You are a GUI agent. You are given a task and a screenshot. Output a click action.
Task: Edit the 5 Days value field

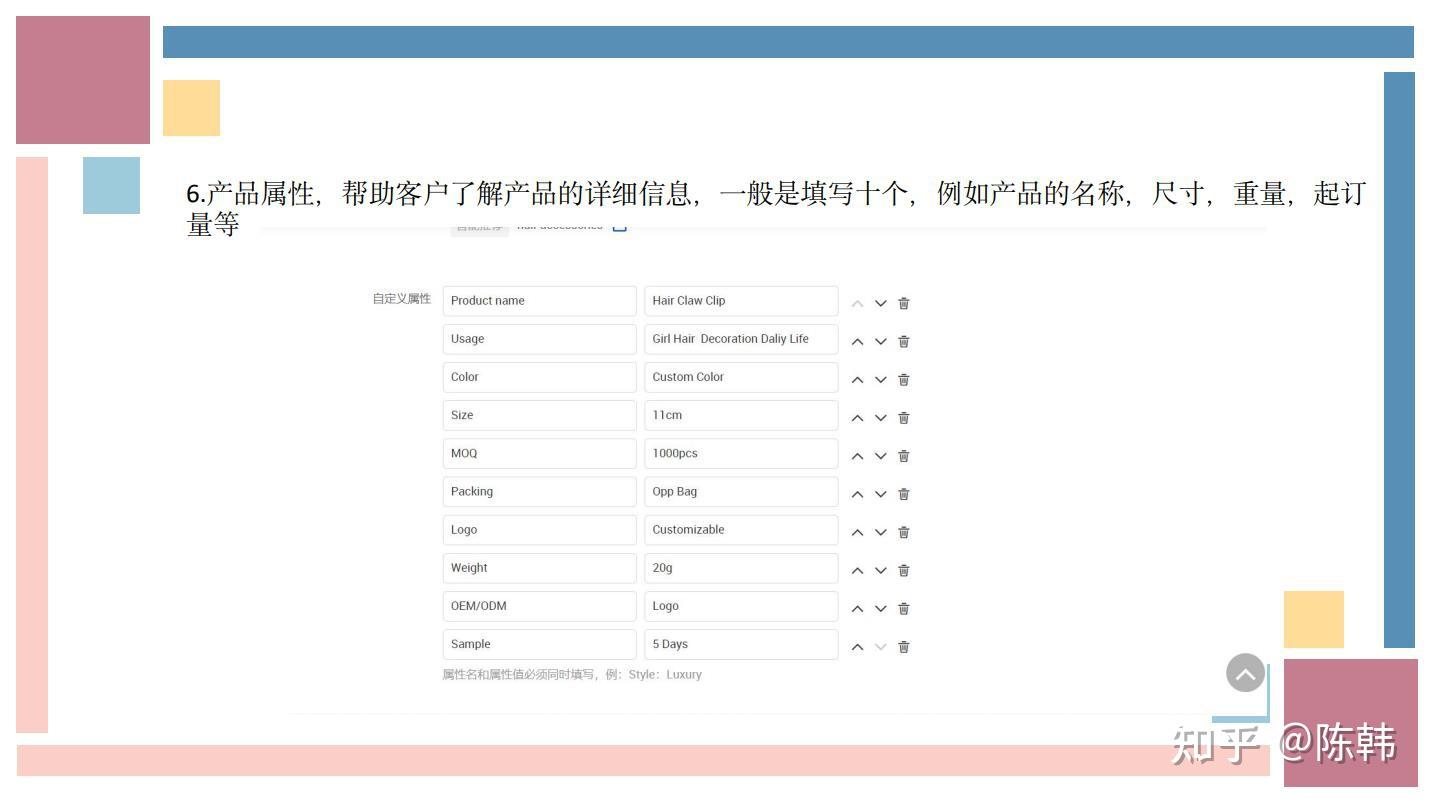click(x=741, y=644)
